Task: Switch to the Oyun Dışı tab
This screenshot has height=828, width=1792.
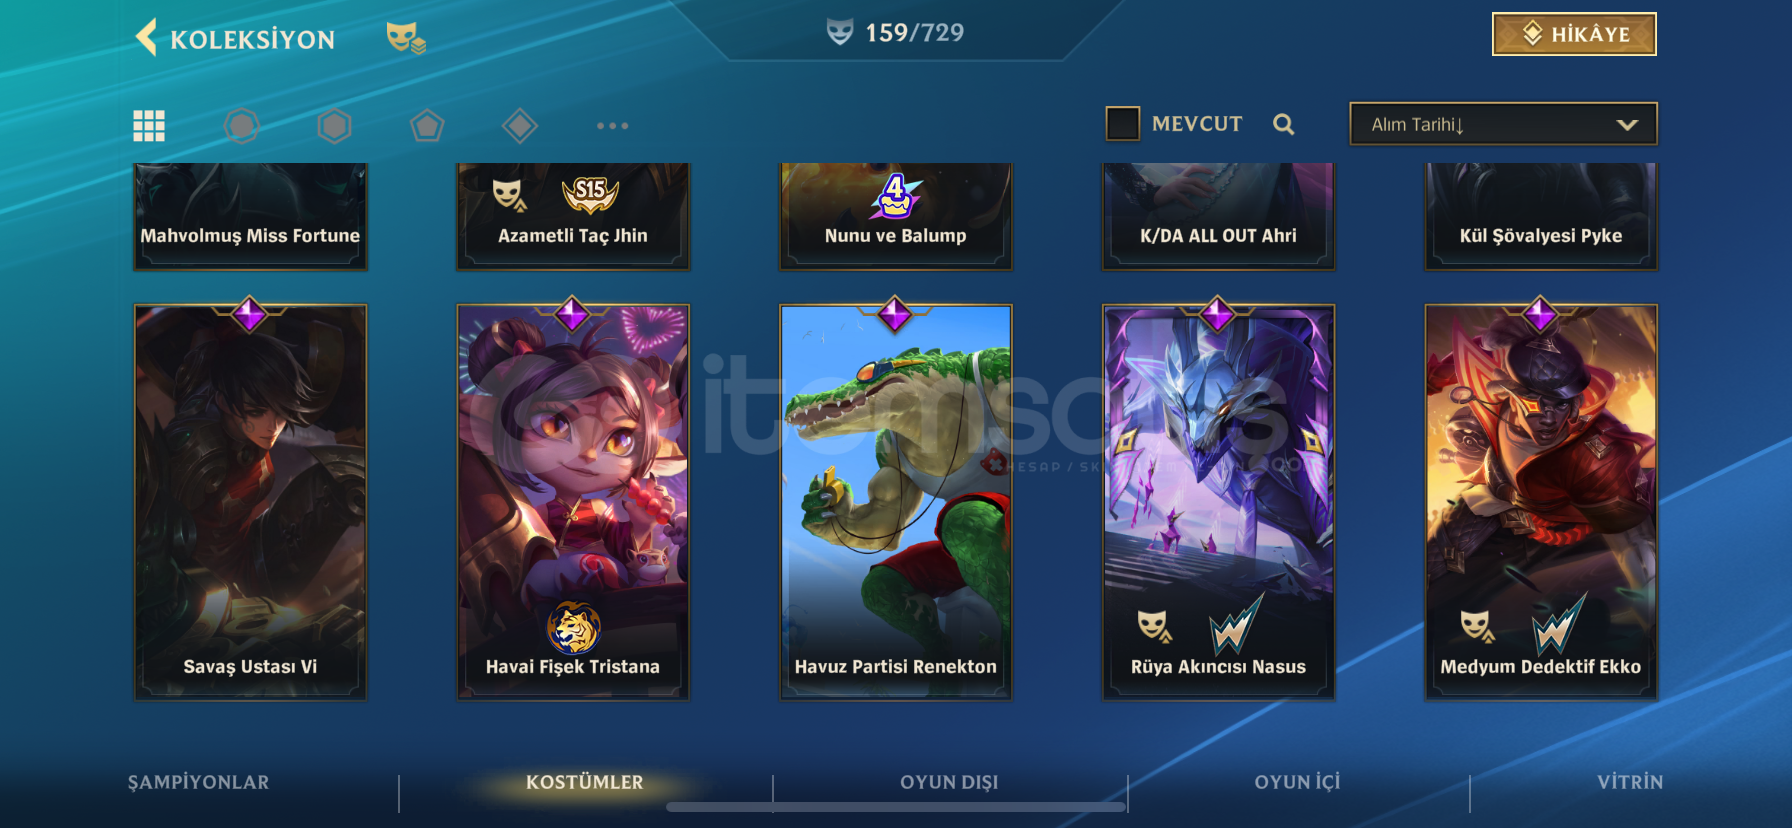Action: 949,782
